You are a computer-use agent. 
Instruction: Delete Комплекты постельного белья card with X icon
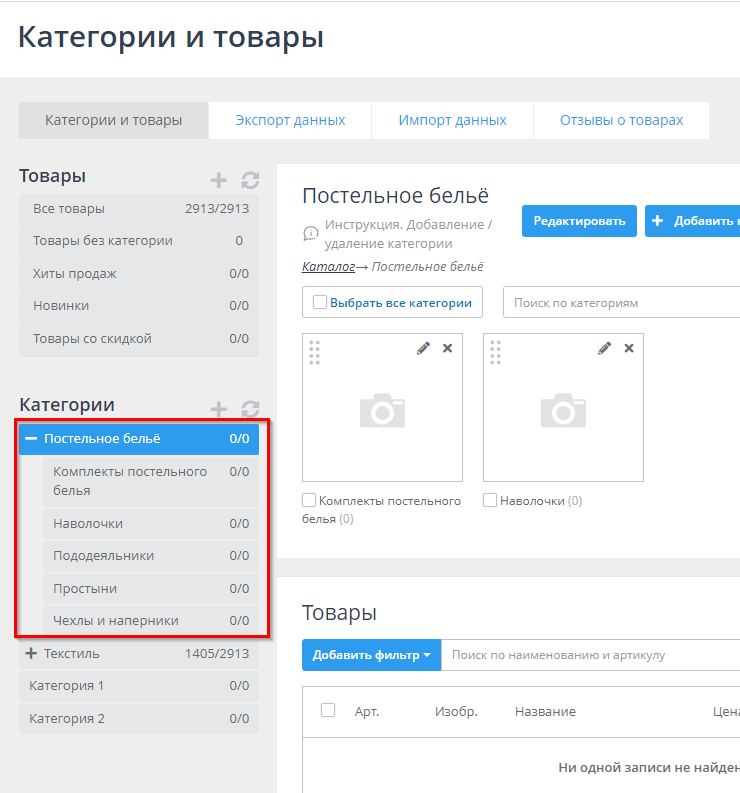click(x=447, y=348)
